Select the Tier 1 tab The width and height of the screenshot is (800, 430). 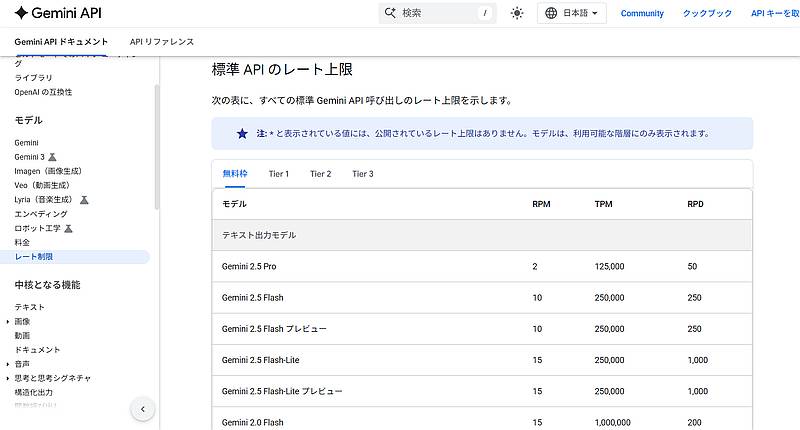[x=279, y=174]
